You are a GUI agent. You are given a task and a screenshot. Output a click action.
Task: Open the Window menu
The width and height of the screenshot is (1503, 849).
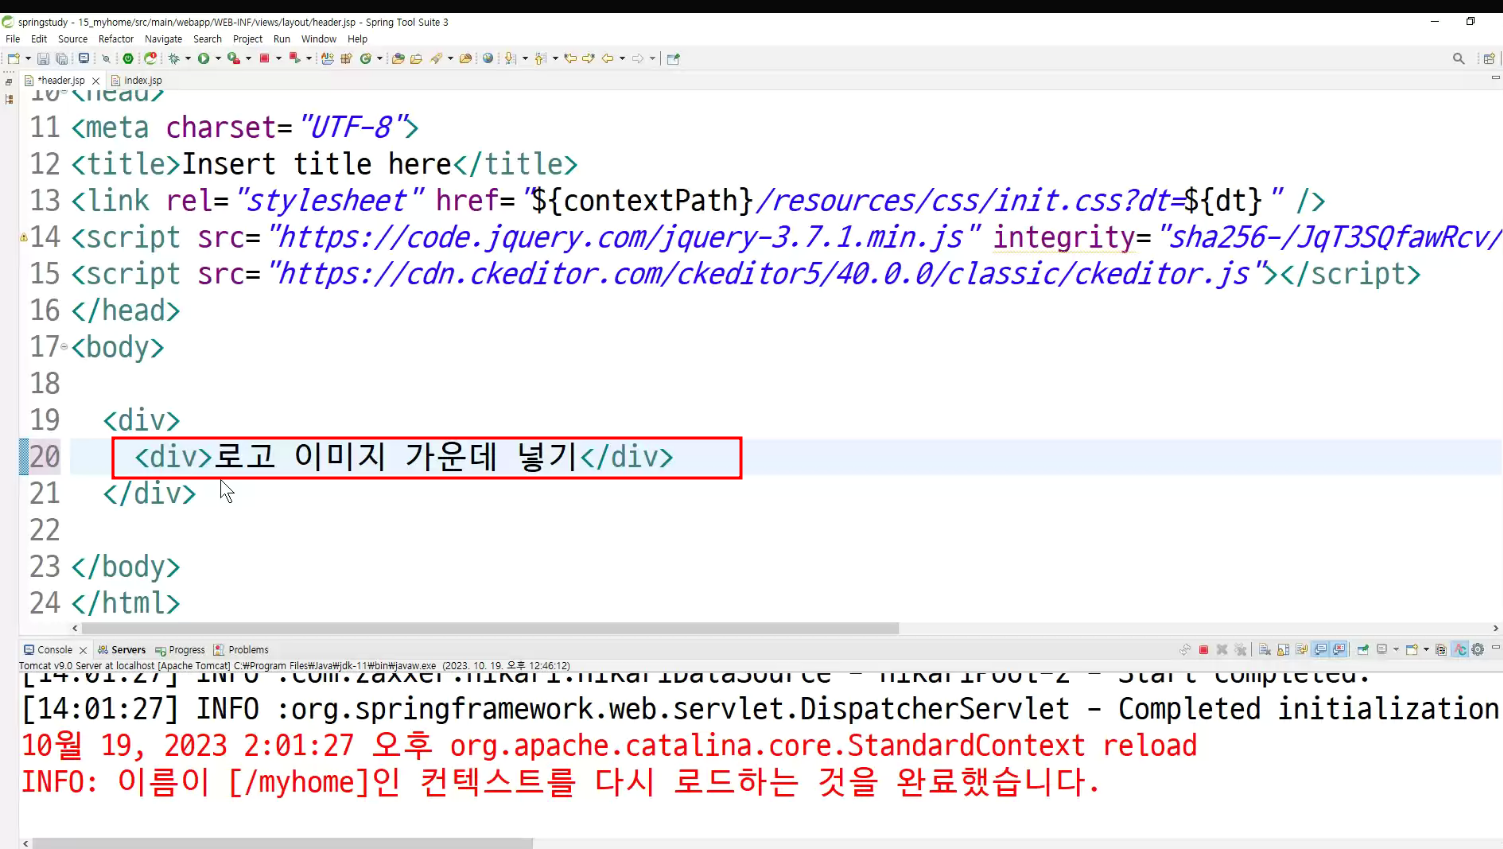(319, 39)
